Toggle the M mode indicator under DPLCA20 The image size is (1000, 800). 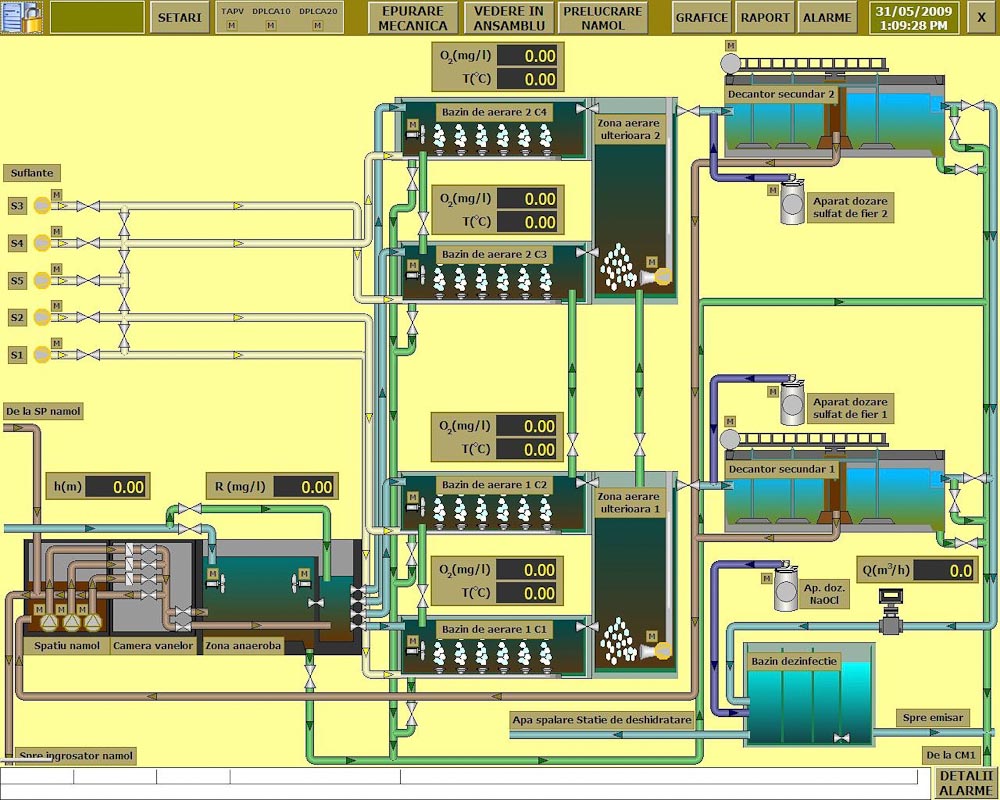[x=318, y=25]
